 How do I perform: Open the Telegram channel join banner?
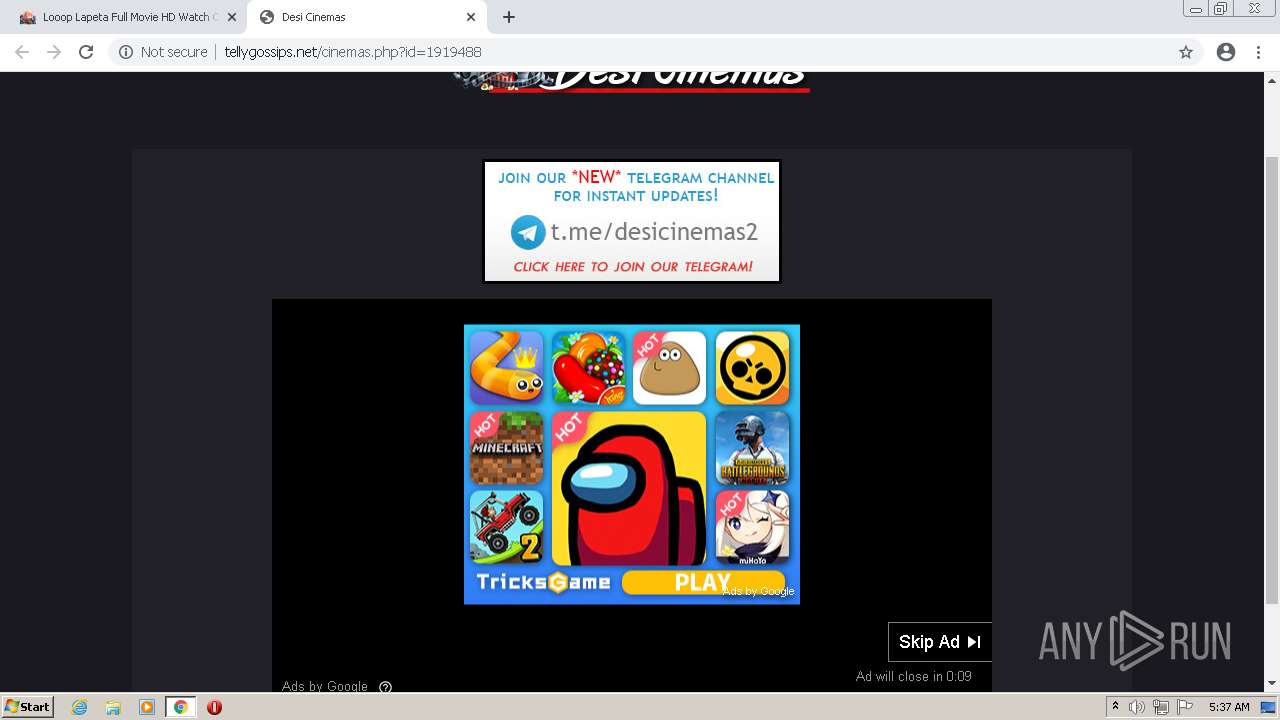(x=632, y=222)
